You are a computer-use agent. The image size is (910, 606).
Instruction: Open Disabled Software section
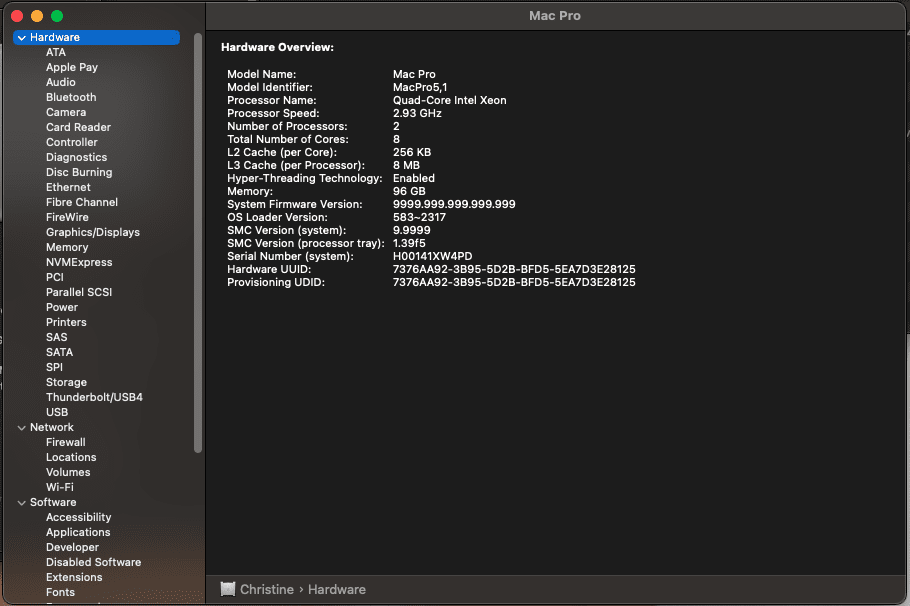pyautogui.click(x=93, y=562)
